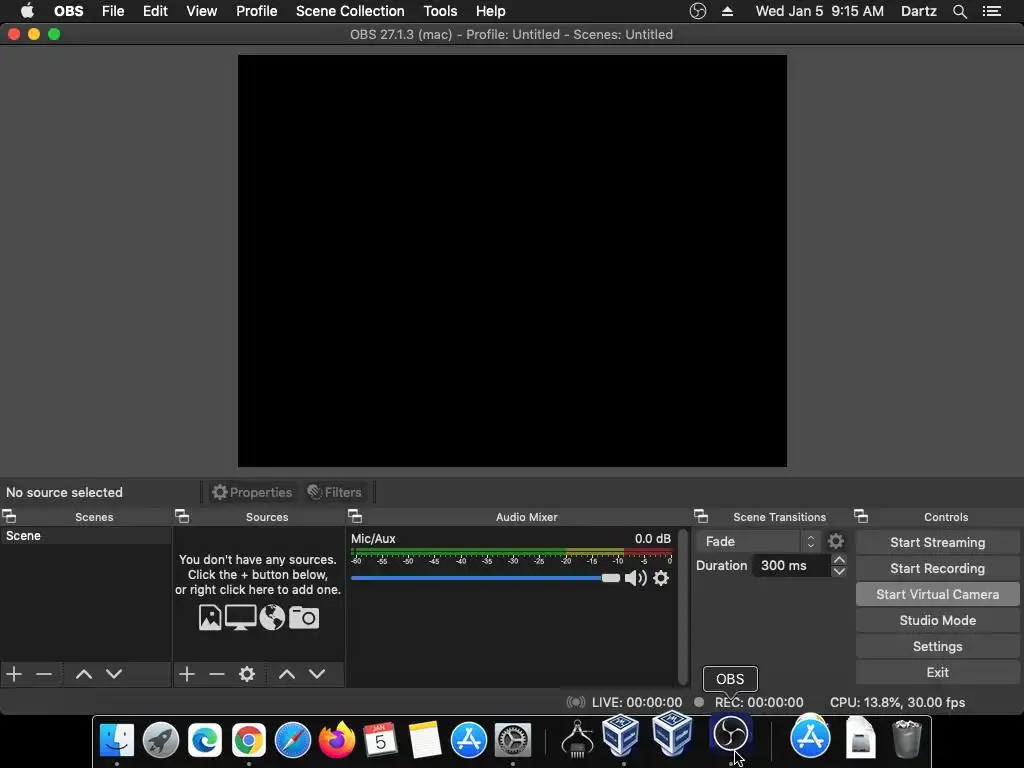Move the source down with the arrow in Sources
This screenshot has height=768, width=1024.
pyautogui.click(x=317, y=674)
